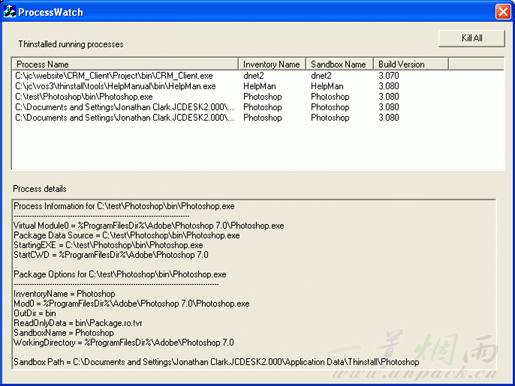
Task: Close the ProcessWatch window
Action: (x=503, y=12)
